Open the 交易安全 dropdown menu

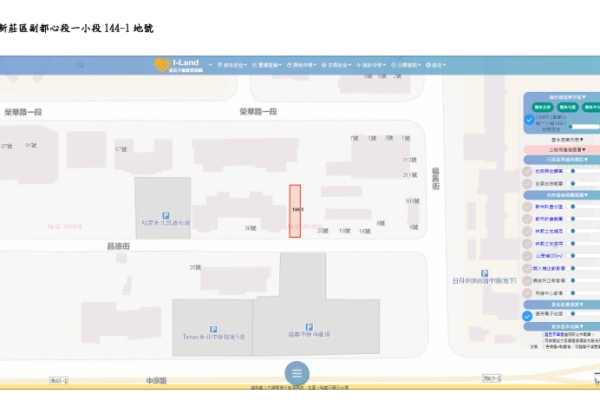point(336,65)
